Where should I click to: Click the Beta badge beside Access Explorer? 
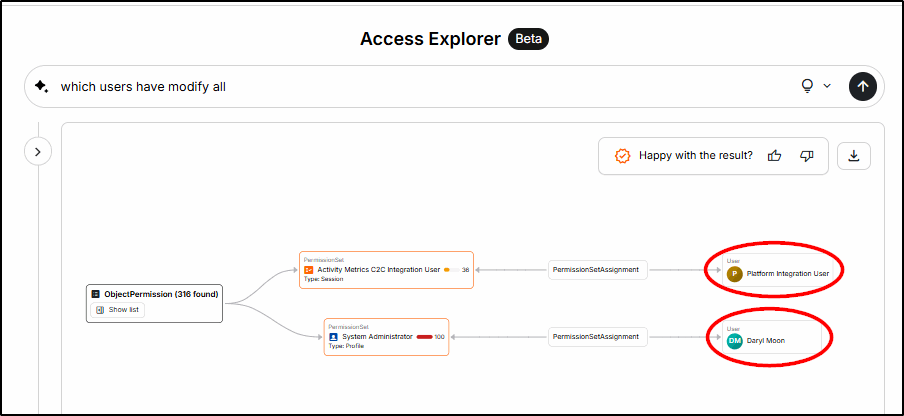pyautogui.click(x=529, y=39)
